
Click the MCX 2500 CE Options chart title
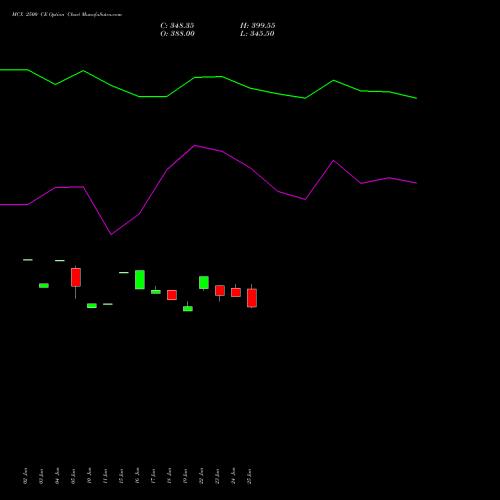[67, 15]
